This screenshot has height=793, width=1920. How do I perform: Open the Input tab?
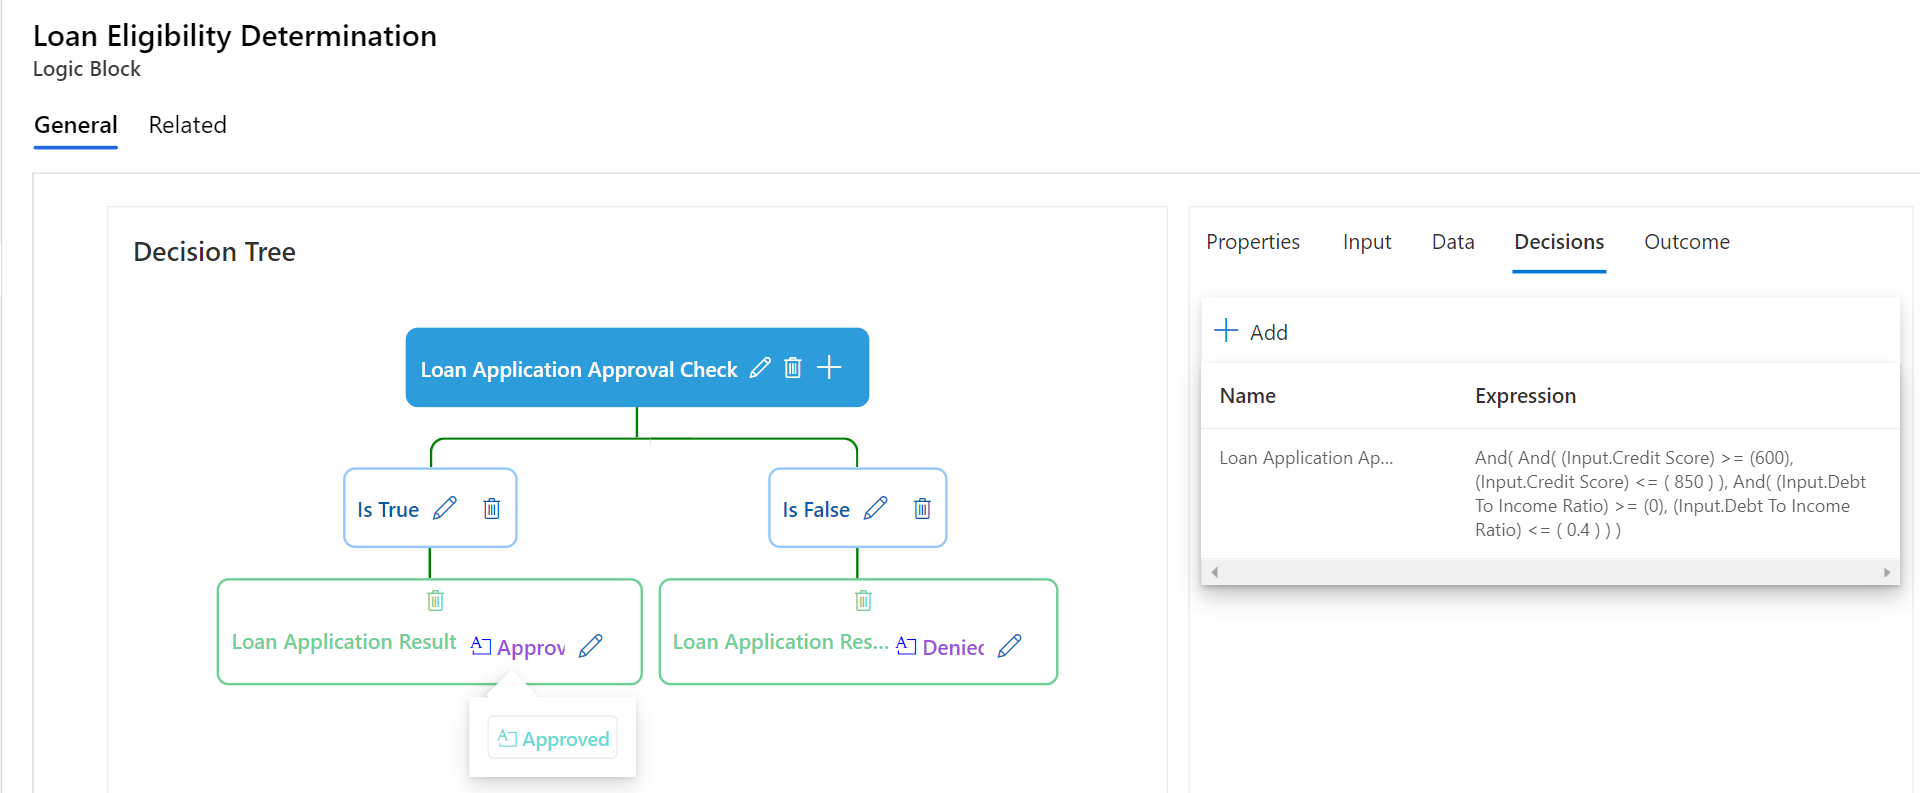point(1366,242)
